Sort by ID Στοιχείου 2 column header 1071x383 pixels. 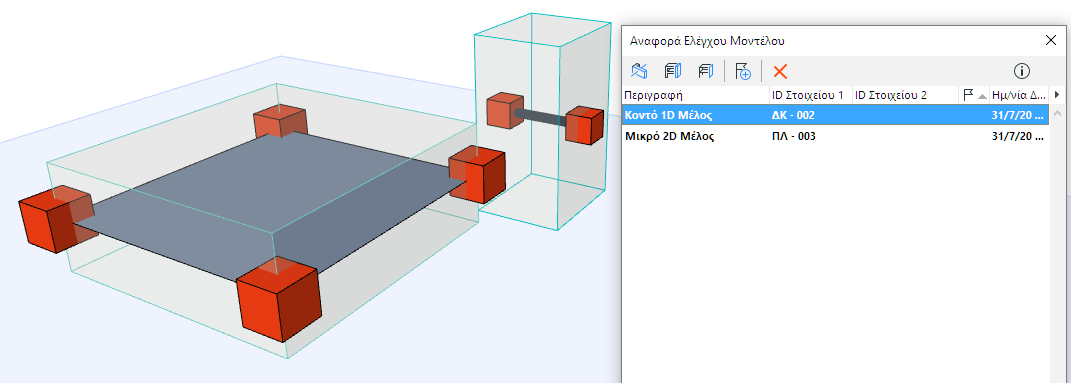(906, 95)
